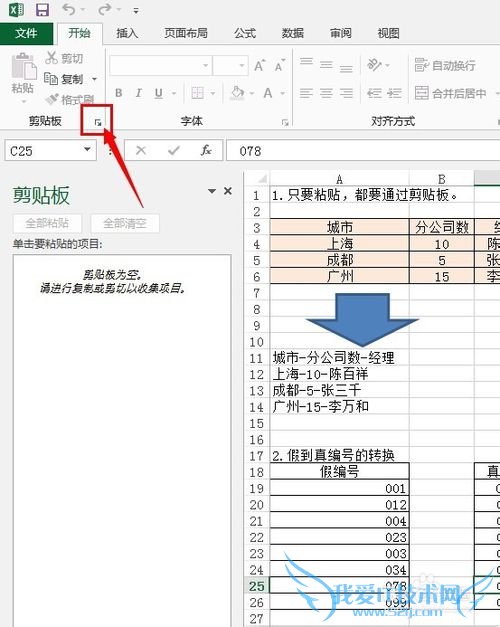
Task: Click the decrease indent icon
Action: point(374,93)
